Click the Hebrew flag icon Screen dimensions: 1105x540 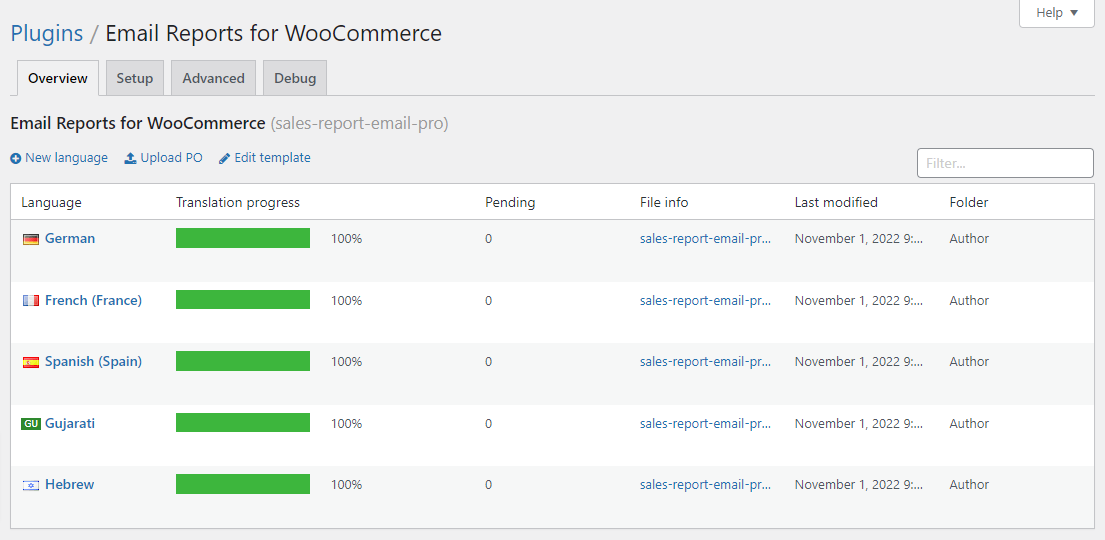click(x=31, y=485)
